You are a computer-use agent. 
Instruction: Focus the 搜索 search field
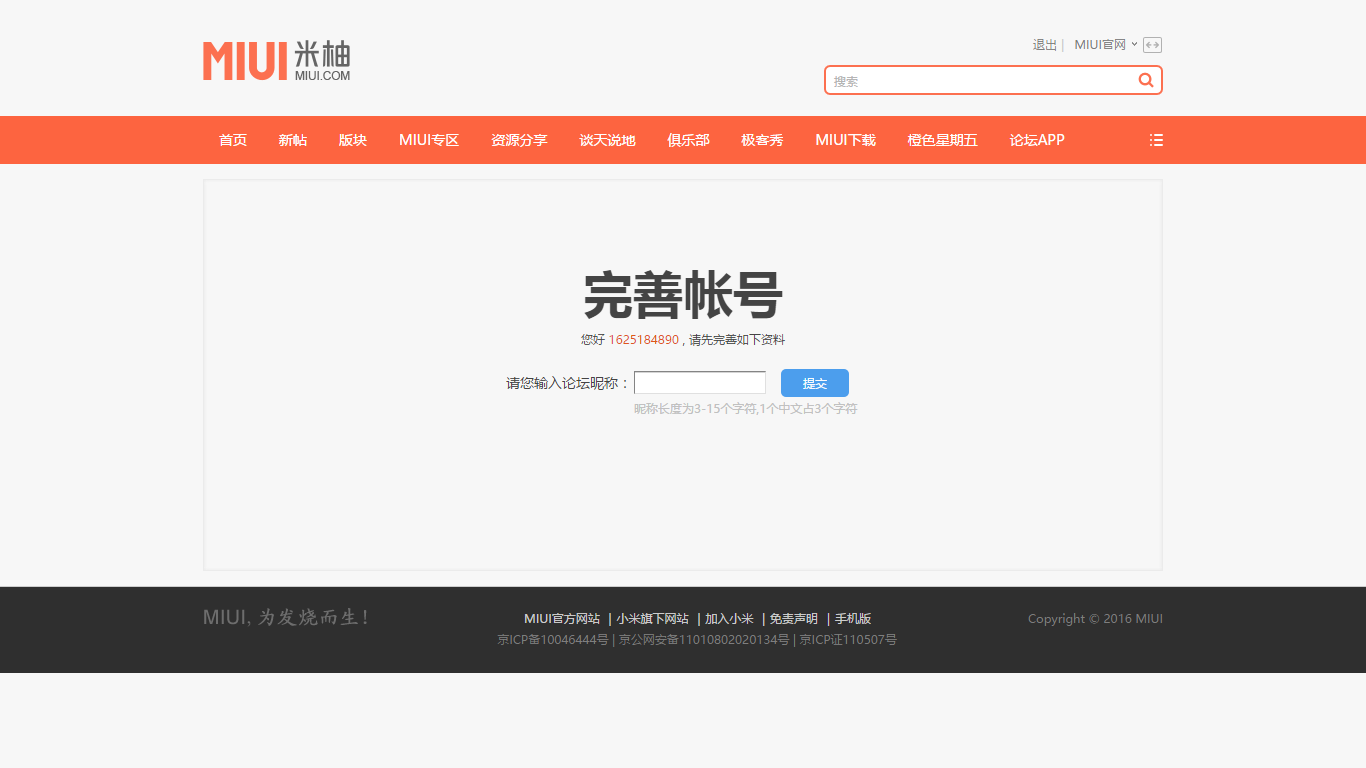point(980,81)
